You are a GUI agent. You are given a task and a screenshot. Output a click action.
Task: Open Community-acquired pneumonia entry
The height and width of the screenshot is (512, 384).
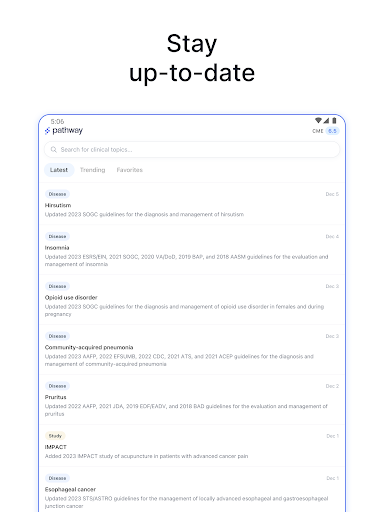192,350
